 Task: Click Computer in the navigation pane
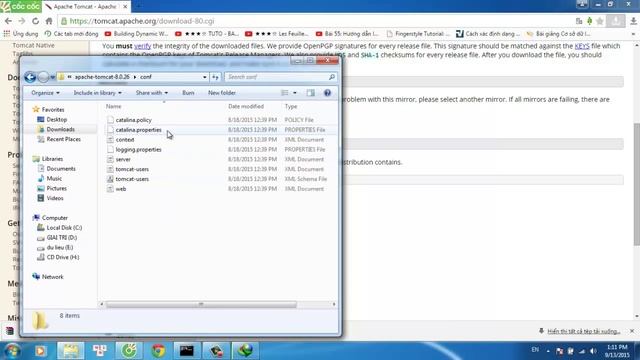click(55, 218)
